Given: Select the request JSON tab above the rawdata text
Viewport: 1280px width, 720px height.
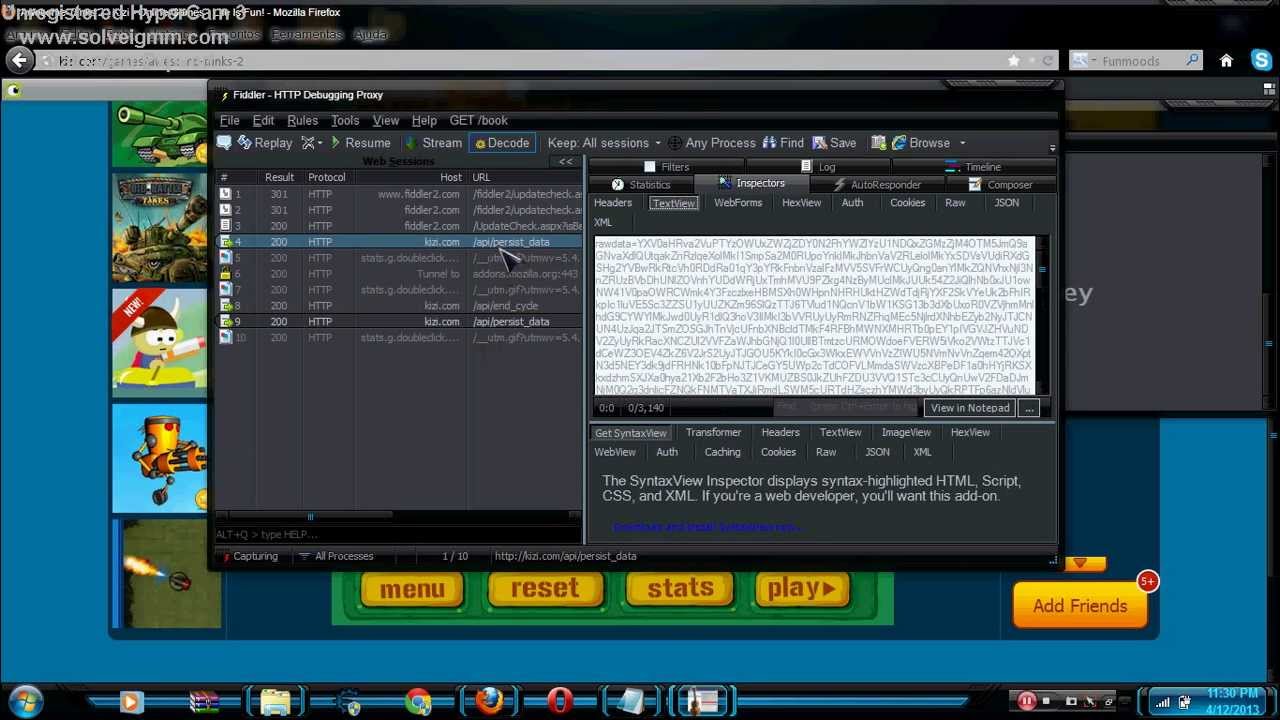Looking at the screenshot, I should pos(1006,203).
